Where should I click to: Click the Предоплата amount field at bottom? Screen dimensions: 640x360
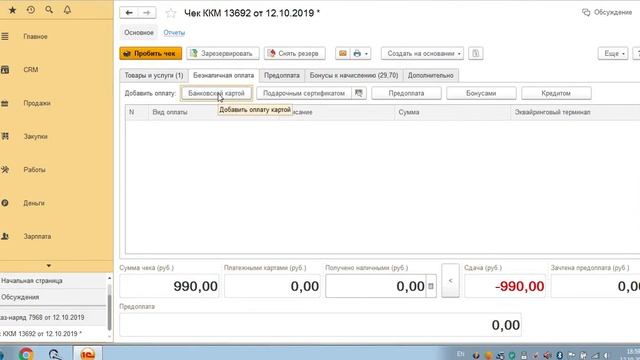[320, 325]
